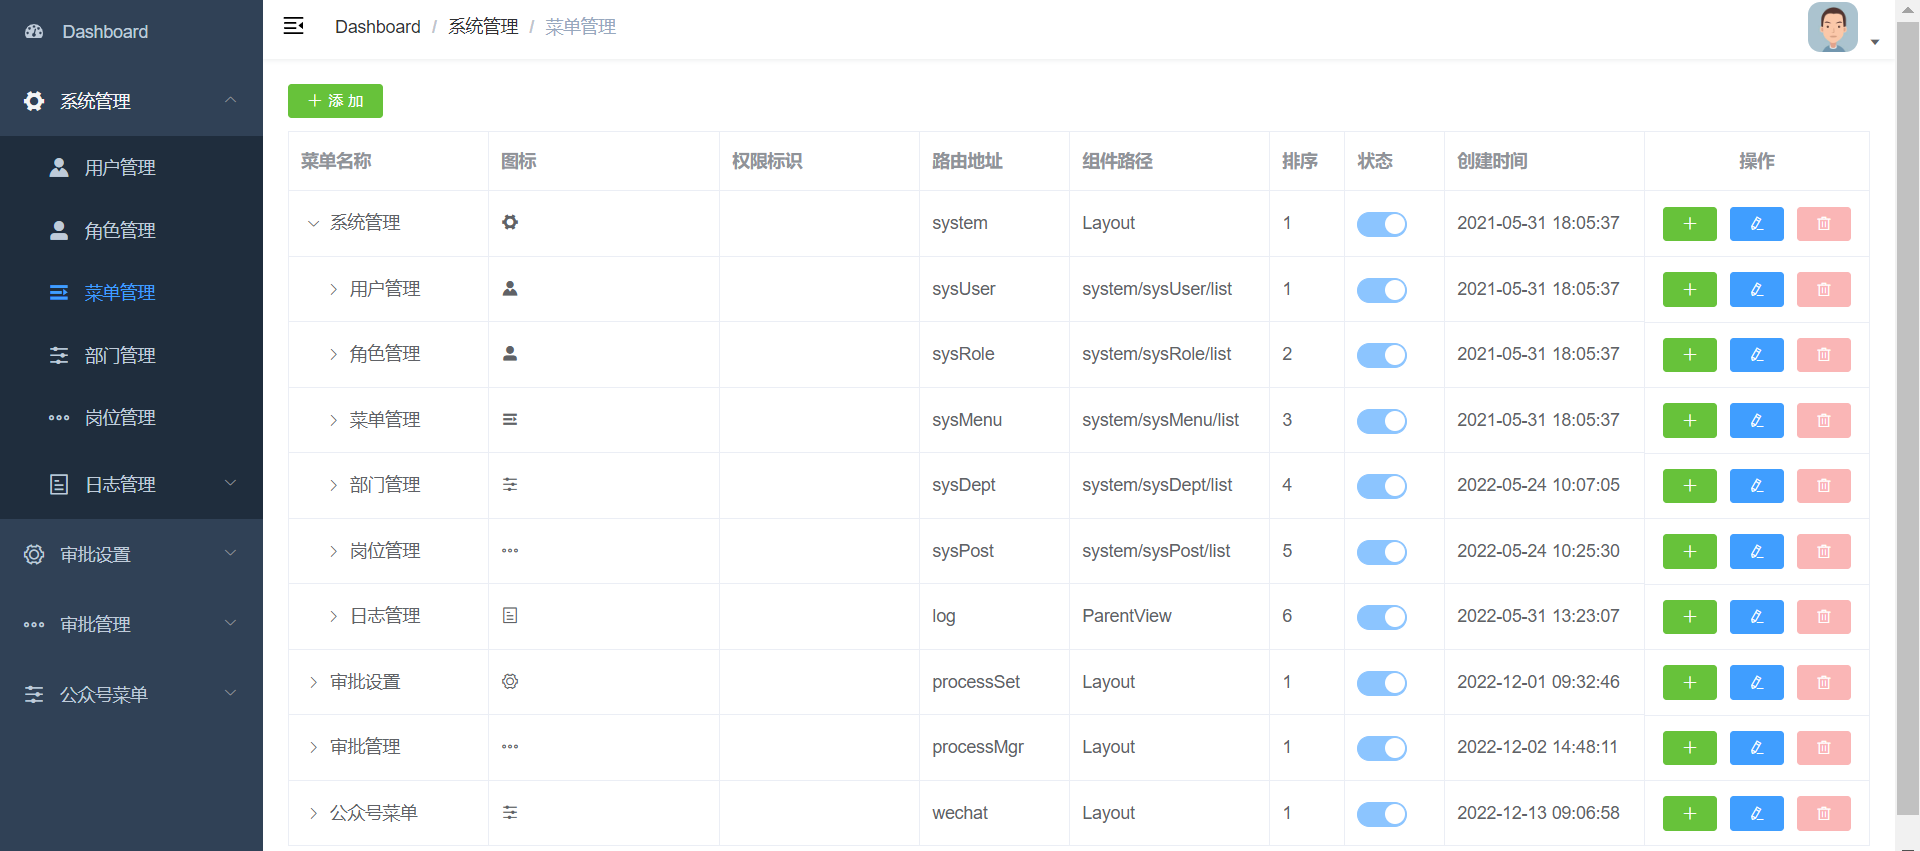Toggle status switch for the sysPost row
Image resolution: width=1920 pixels, height=851 pixels.
point(1382,552)
